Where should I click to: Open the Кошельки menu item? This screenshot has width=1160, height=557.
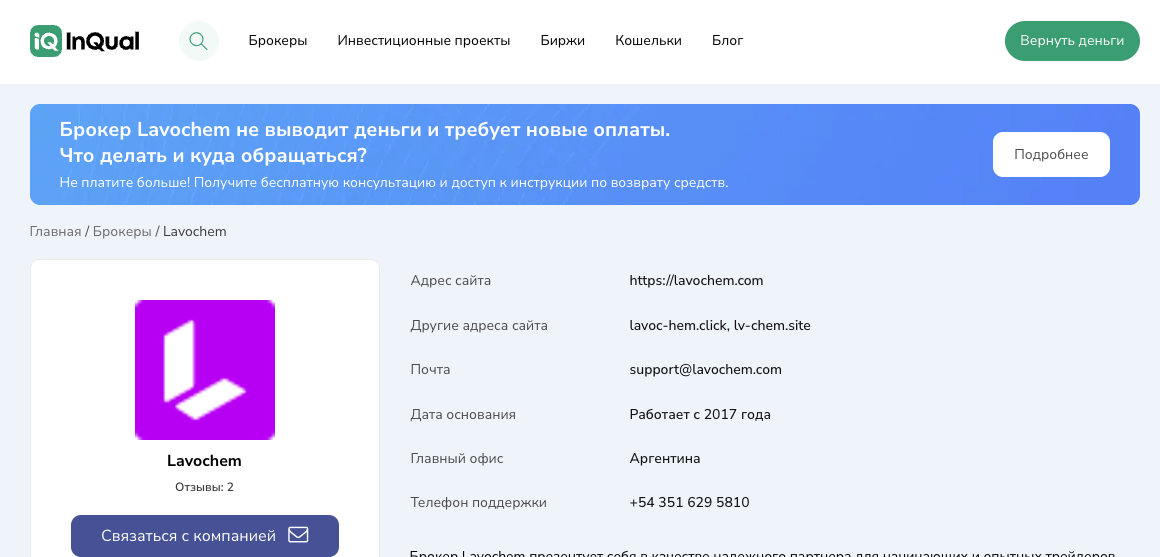(649, 41)
